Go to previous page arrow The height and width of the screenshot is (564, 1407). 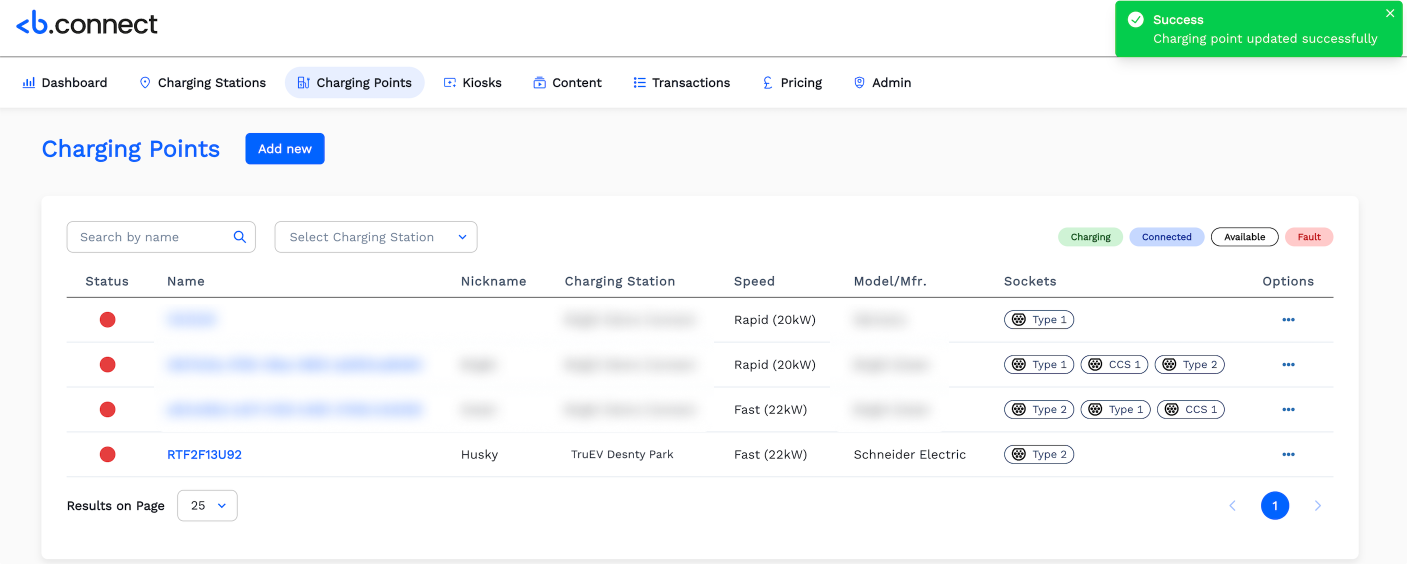click(x=1232, y=506)
